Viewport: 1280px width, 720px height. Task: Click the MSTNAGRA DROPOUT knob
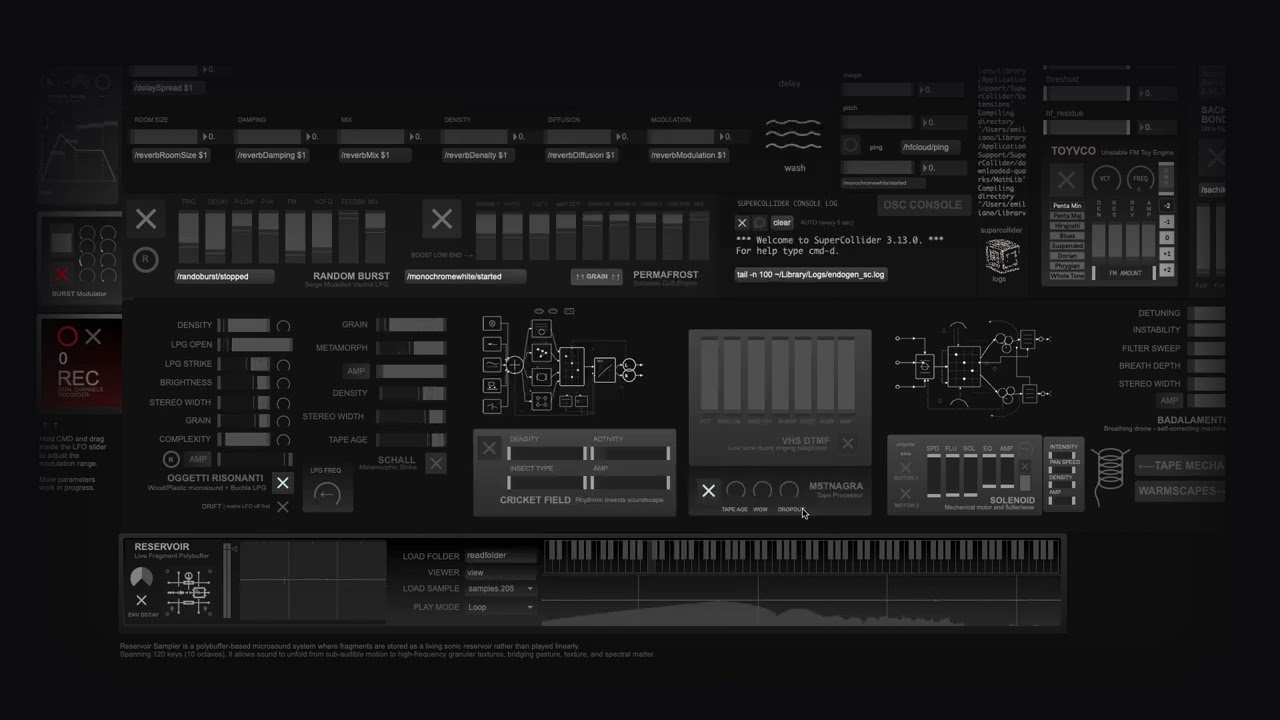[x=788, y=490]
